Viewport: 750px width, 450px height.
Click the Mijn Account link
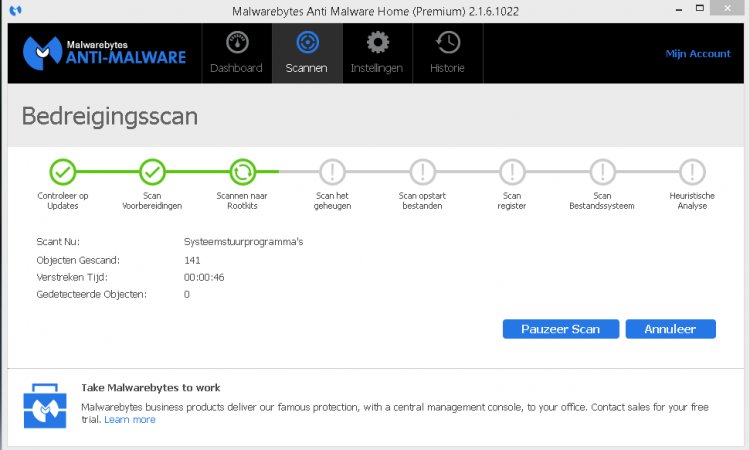pos(698,54)
